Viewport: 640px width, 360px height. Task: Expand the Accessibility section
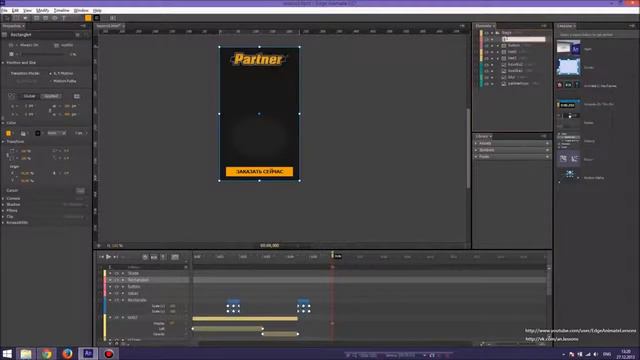3,223
